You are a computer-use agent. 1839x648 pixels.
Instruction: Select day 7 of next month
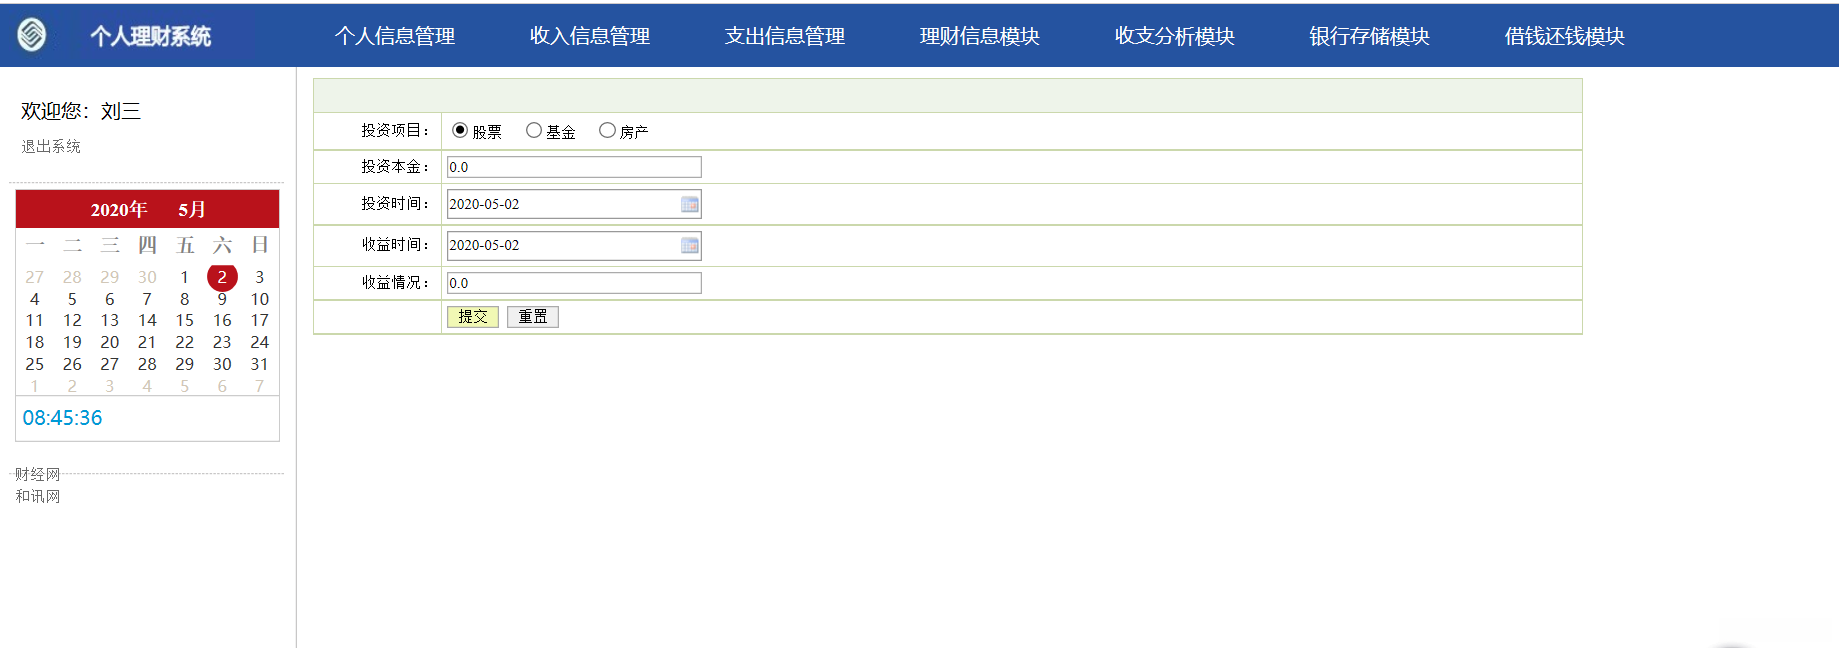coord(260,386)
